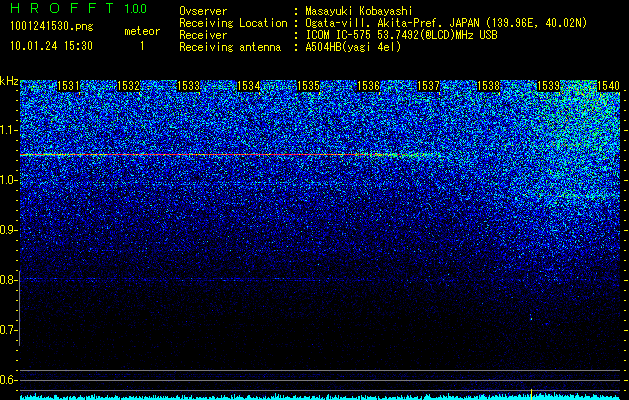The width and height of the screenshot is (629, 400).
Task: Click the yellow spike in the bottom power graph
Action: pos(532,394)
